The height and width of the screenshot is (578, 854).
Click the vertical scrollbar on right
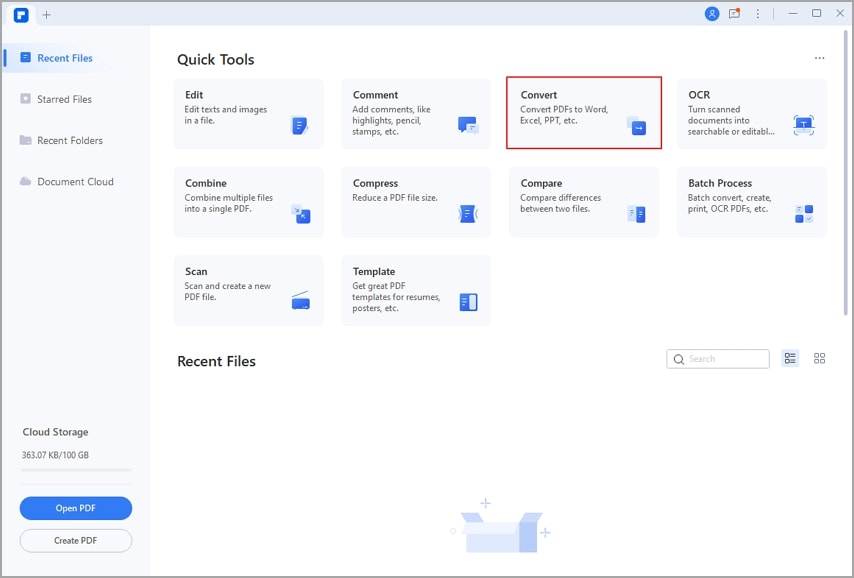(846, 172)
